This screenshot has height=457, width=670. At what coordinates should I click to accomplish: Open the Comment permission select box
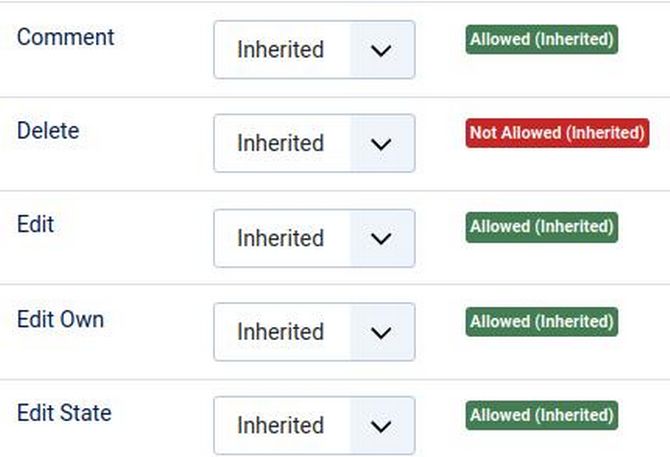point(282,50)
